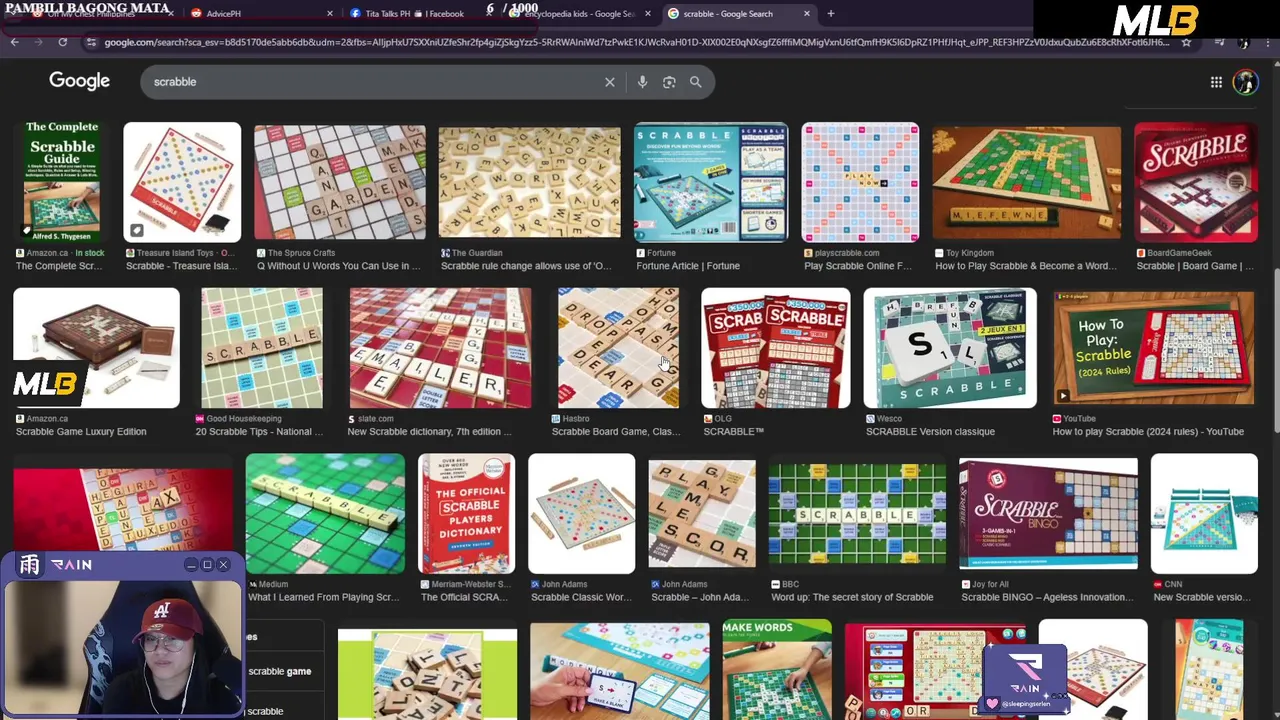The image size is (1280, 720).
Task: Click 'Word up: The secret story' link
Action: coord(852,598)
